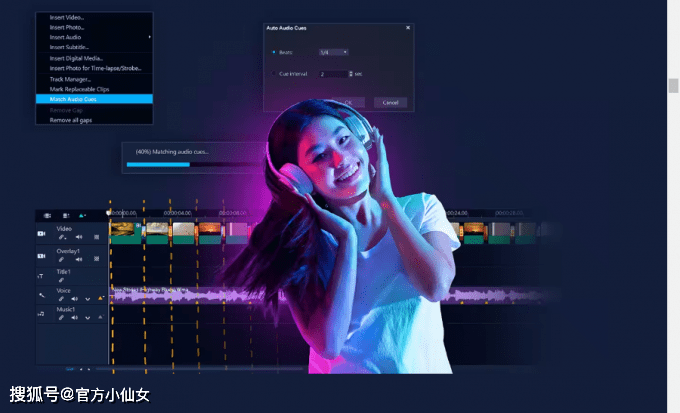
Task: Click the playhead at timeline start
Action: (x=108, y=213)
